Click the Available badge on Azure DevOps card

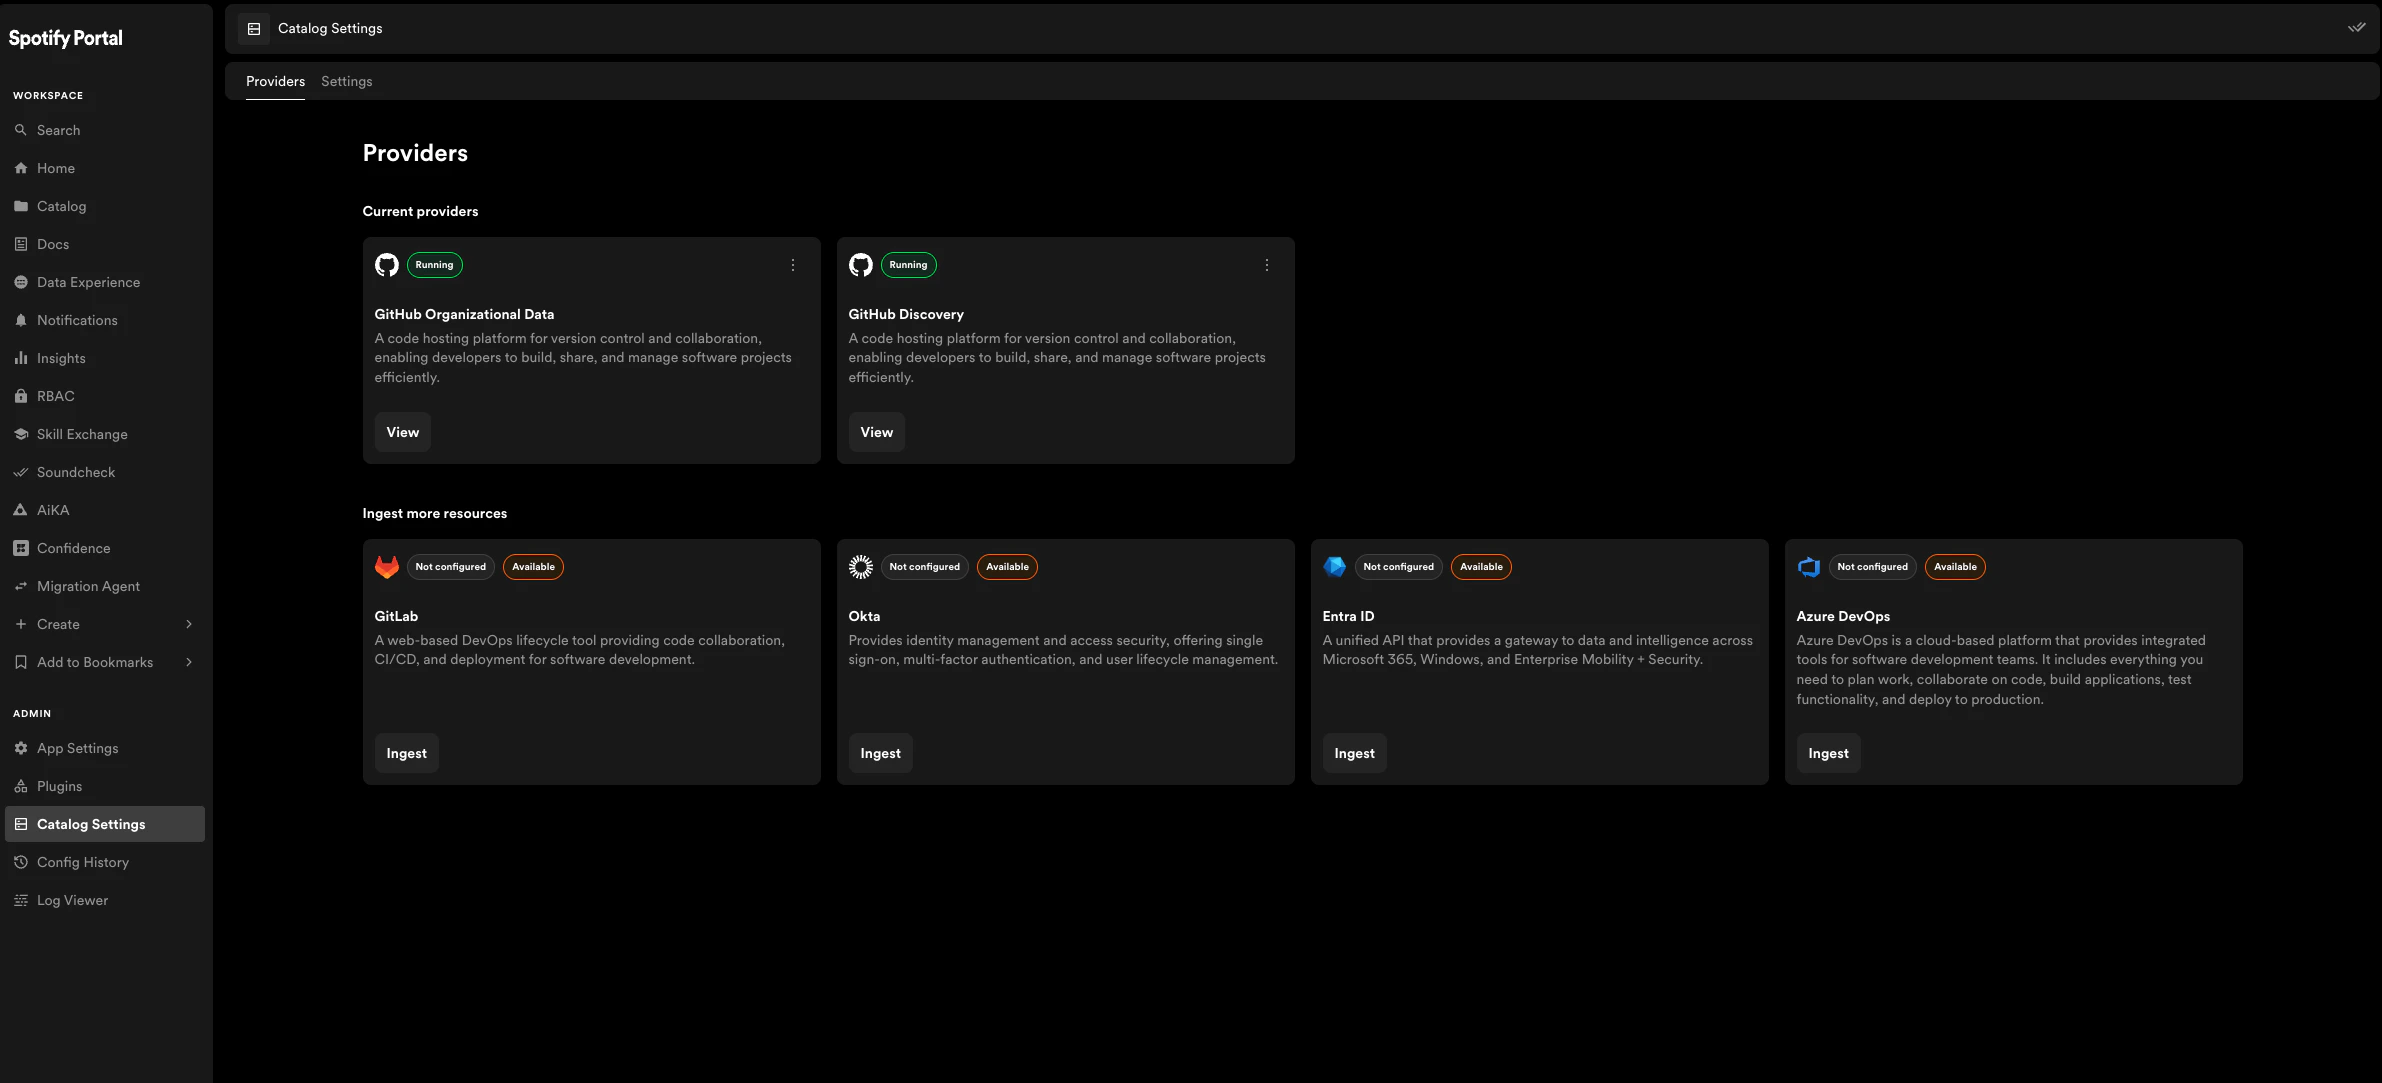(x=1956, y=567)
